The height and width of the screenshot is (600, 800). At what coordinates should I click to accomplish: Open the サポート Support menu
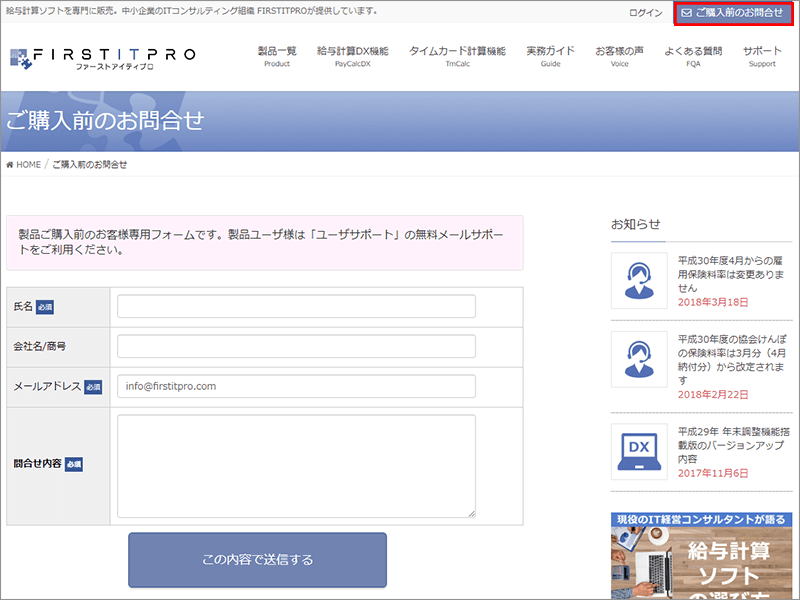pyautogui.click(x=762, y=56)
